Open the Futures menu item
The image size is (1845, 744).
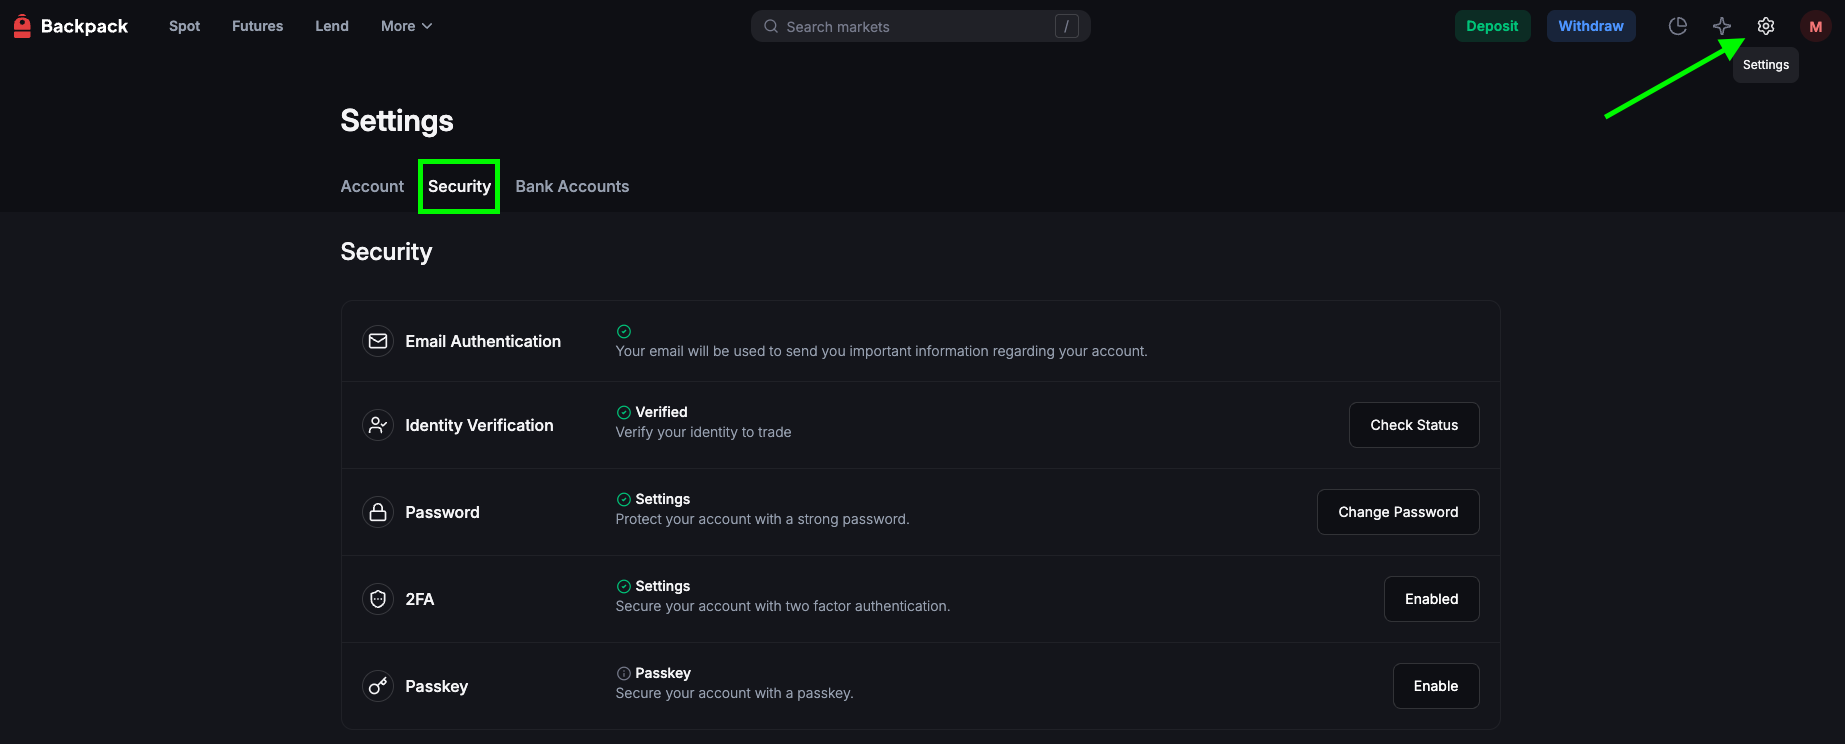257,26
